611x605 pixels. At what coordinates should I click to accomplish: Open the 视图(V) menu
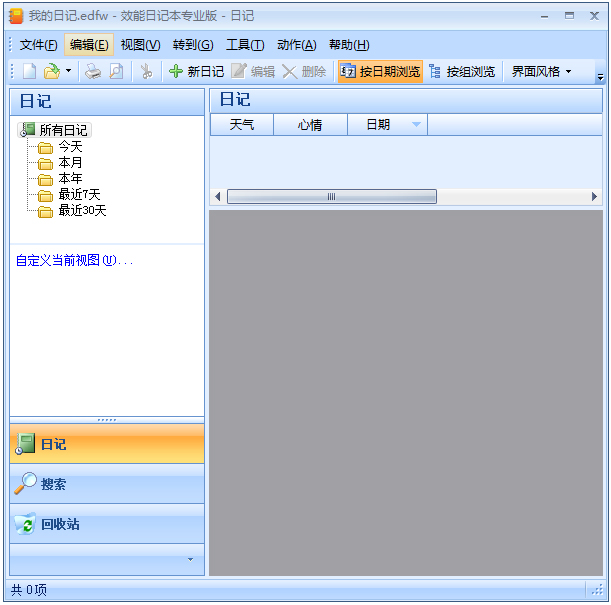pos(140,45)
